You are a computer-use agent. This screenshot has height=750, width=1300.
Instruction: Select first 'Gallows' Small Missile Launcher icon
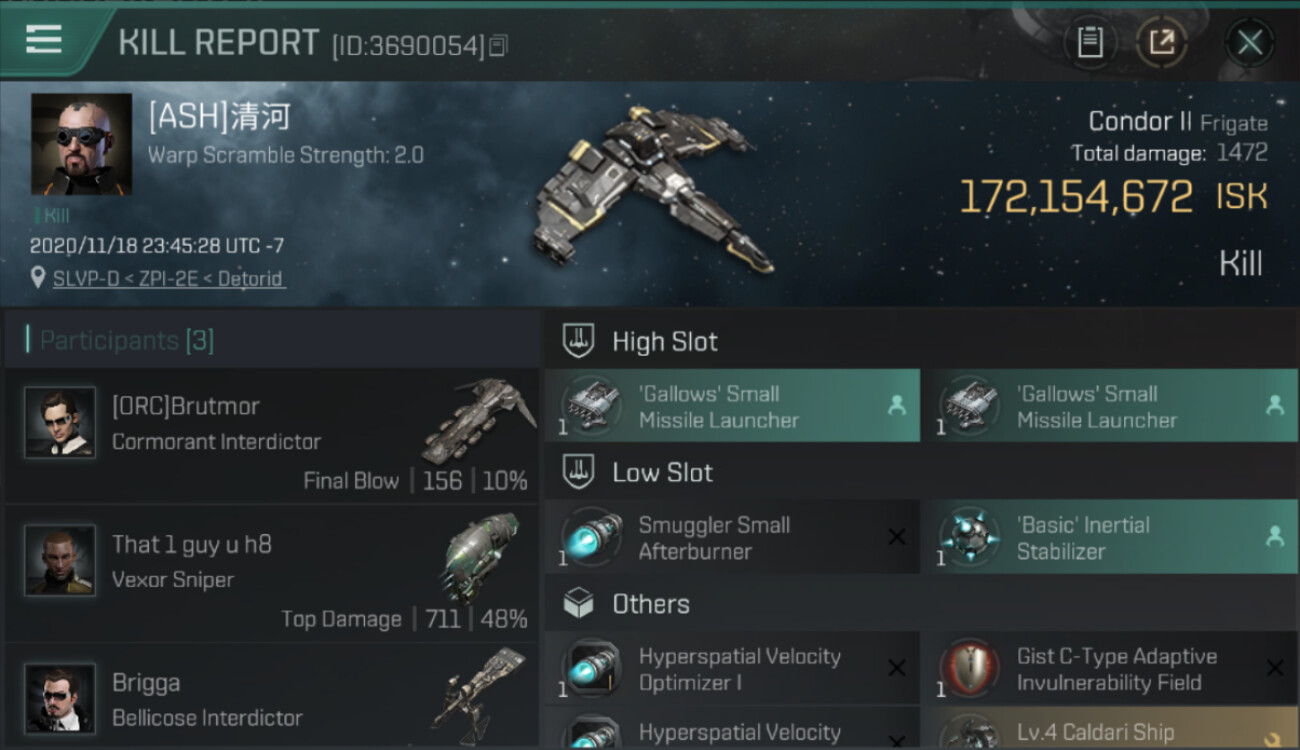coord(590,406)
